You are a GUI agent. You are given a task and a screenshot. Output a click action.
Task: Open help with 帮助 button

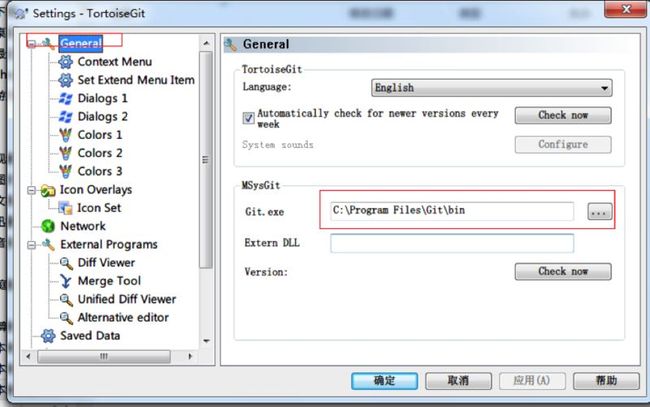pos(606,381)
